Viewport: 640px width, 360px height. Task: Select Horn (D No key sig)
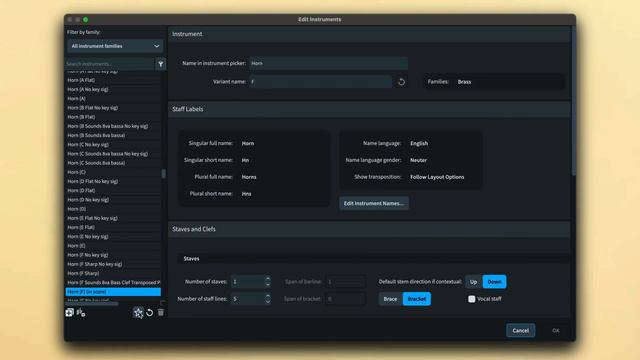pos(113,200)
